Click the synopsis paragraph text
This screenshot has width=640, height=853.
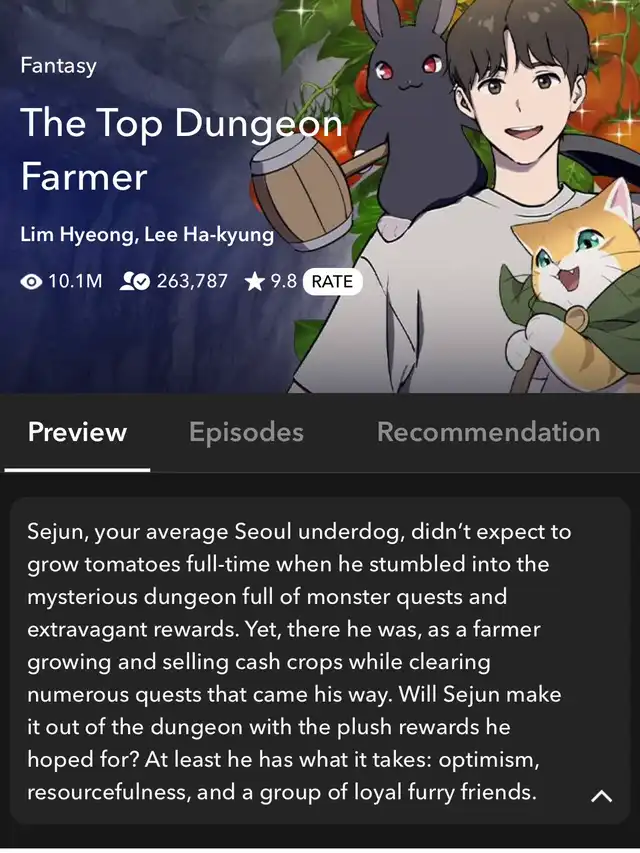point(299,662)
